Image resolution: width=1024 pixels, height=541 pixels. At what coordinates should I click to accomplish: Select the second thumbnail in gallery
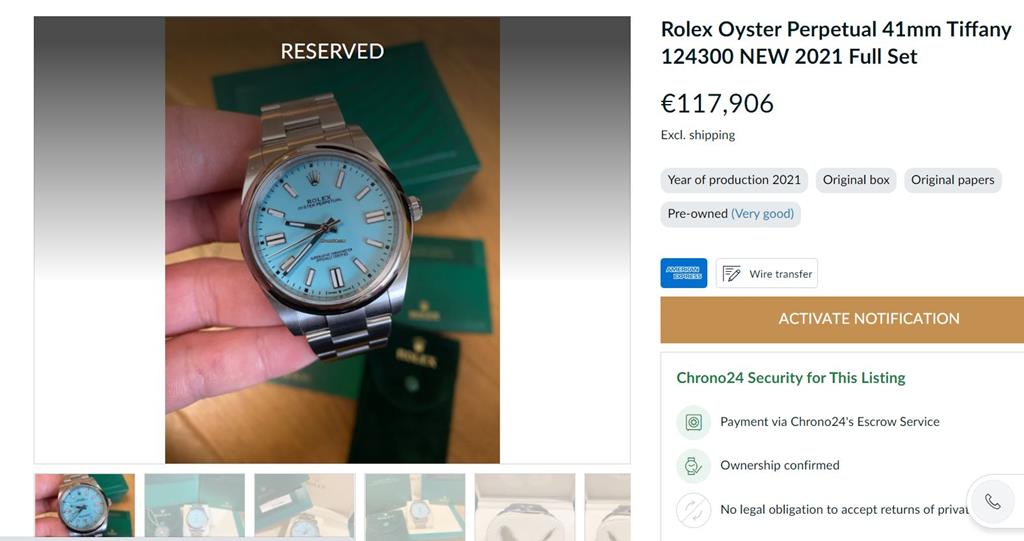[x=195, y=505]
